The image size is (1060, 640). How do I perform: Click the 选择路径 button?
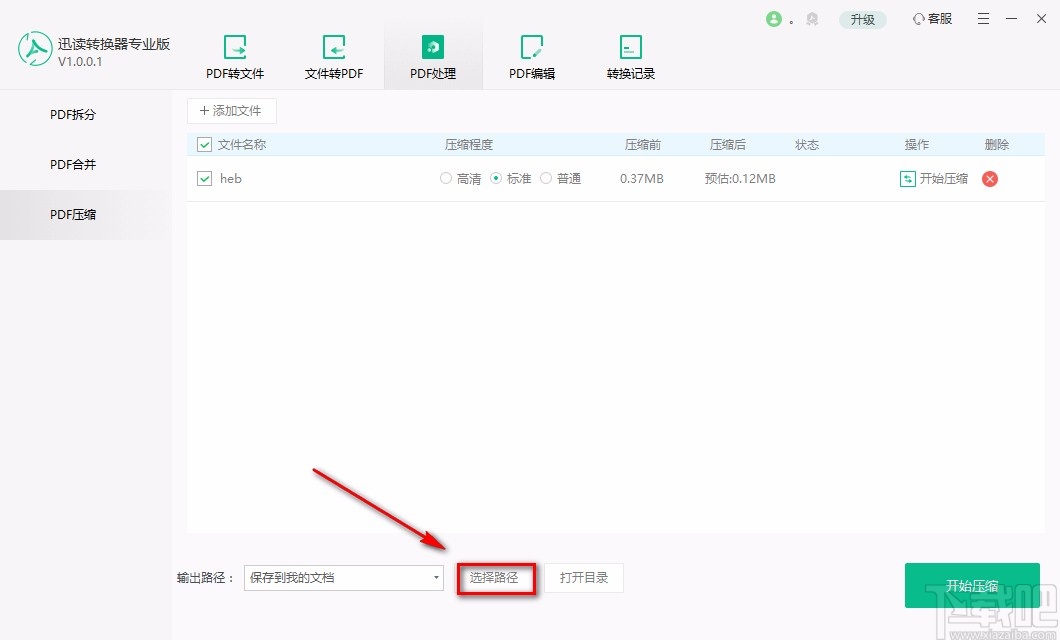(x=497, y=578)
